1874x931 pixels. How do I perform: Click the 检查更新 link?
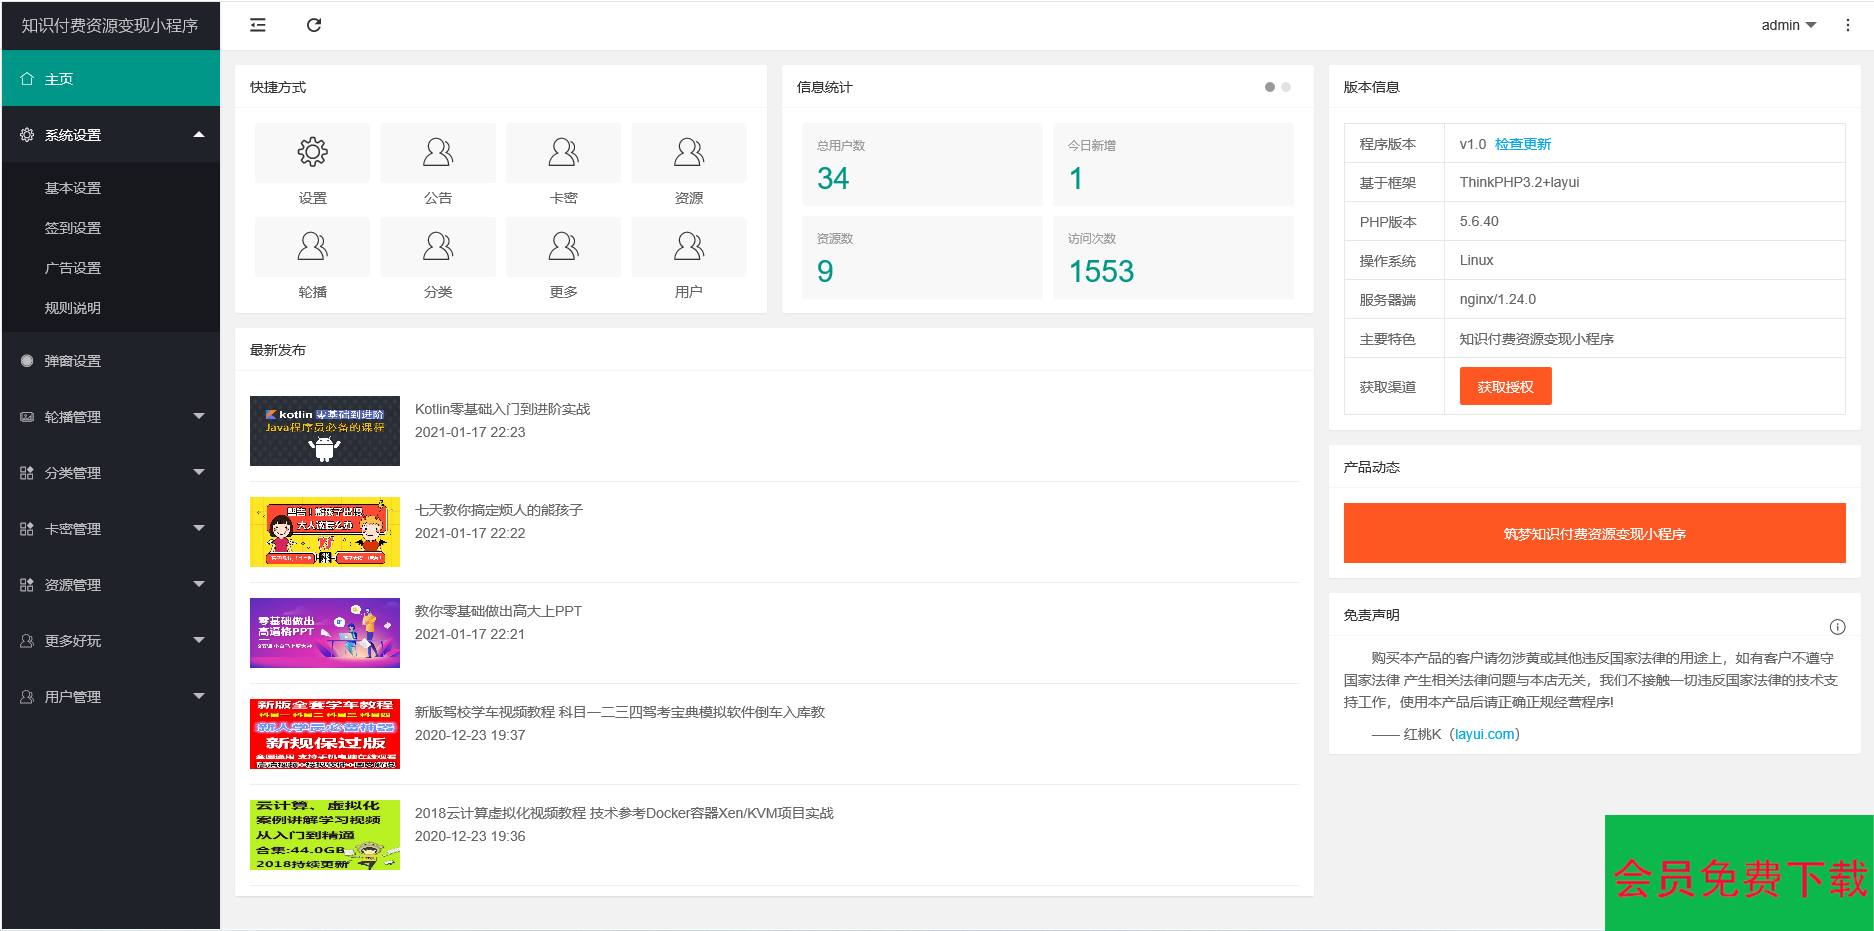click(x=1522, y=144)
